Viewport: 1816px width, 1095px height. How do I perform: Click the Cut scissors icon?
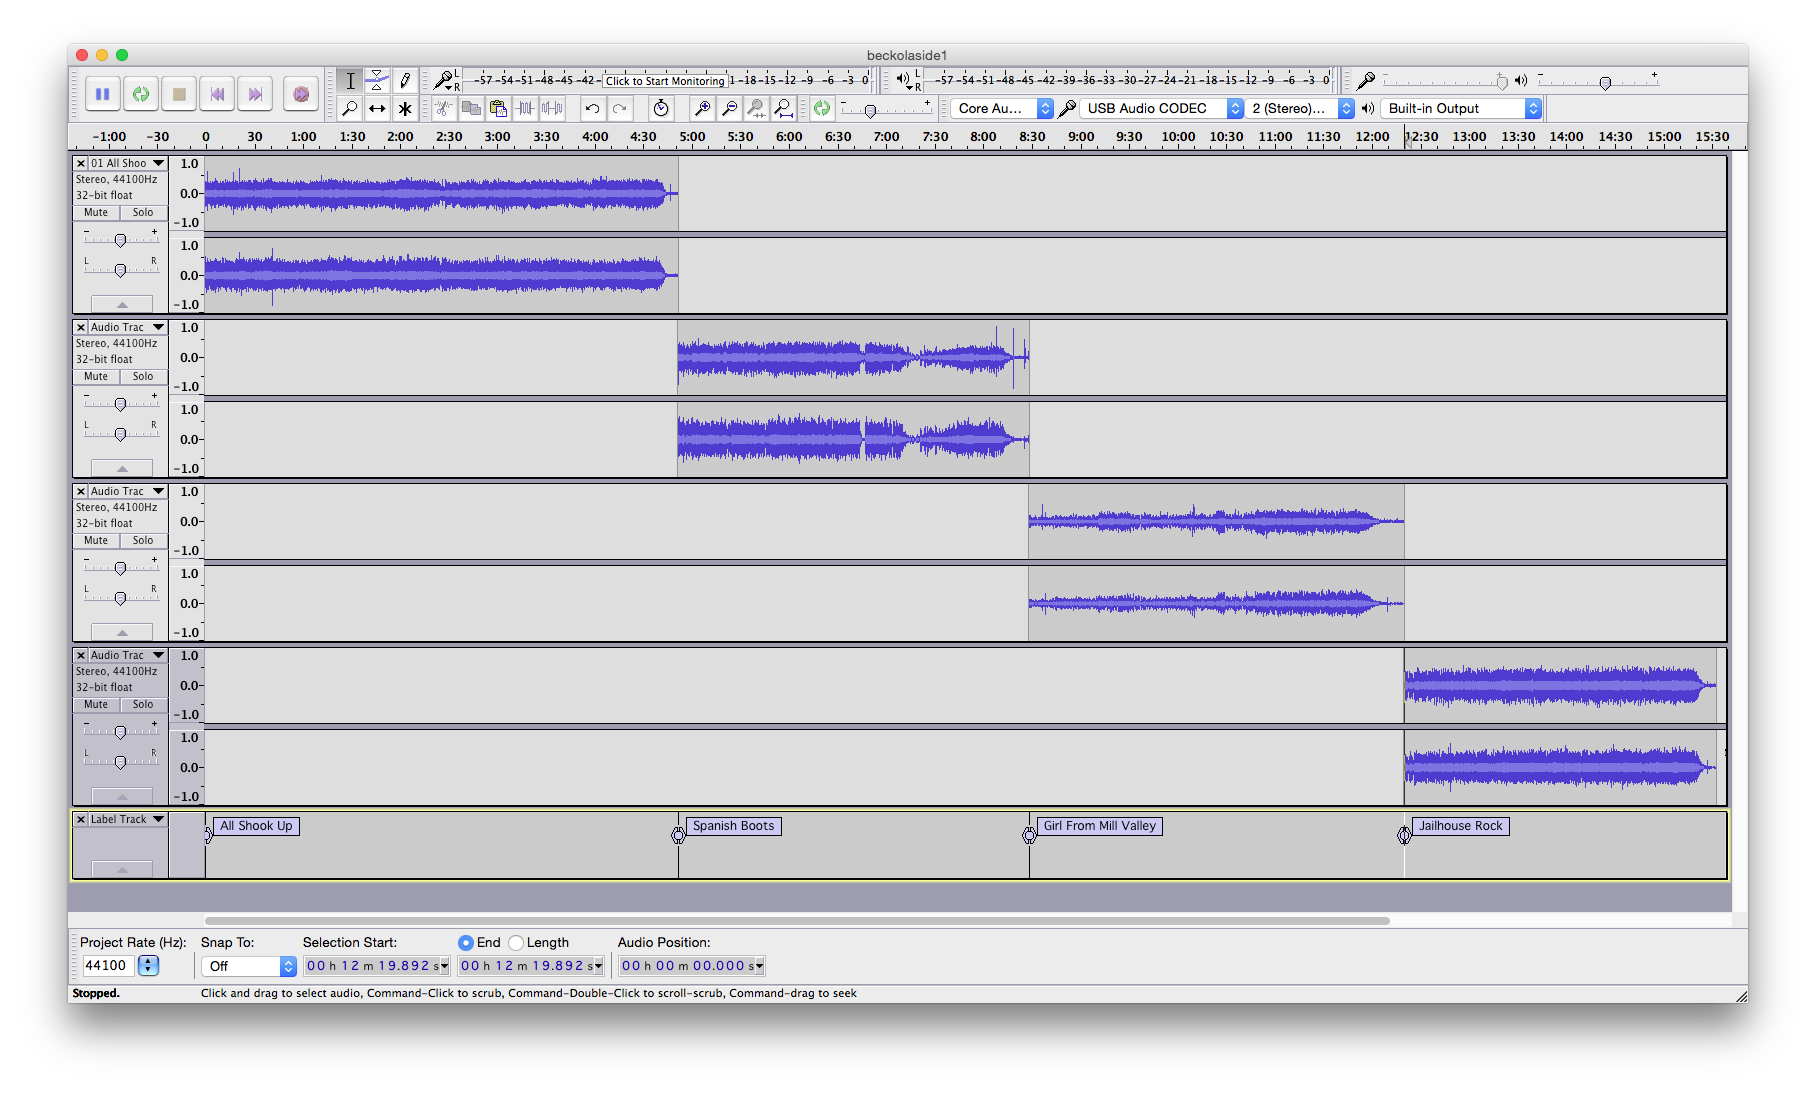(x=444, y=108)
